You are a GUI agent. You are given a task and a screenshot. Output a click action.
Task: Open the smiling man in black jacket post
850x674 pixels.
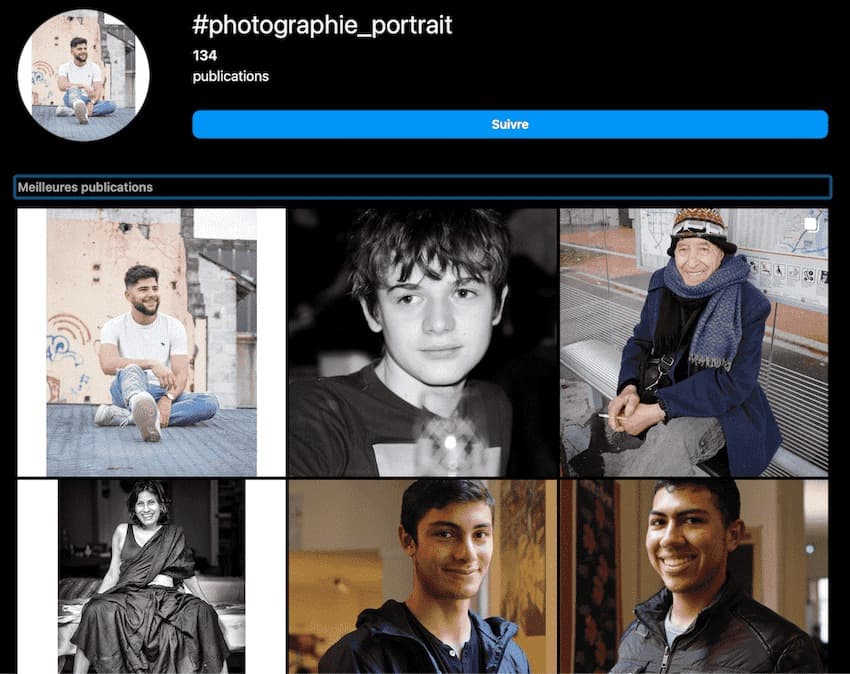click(x=694, y=576)
